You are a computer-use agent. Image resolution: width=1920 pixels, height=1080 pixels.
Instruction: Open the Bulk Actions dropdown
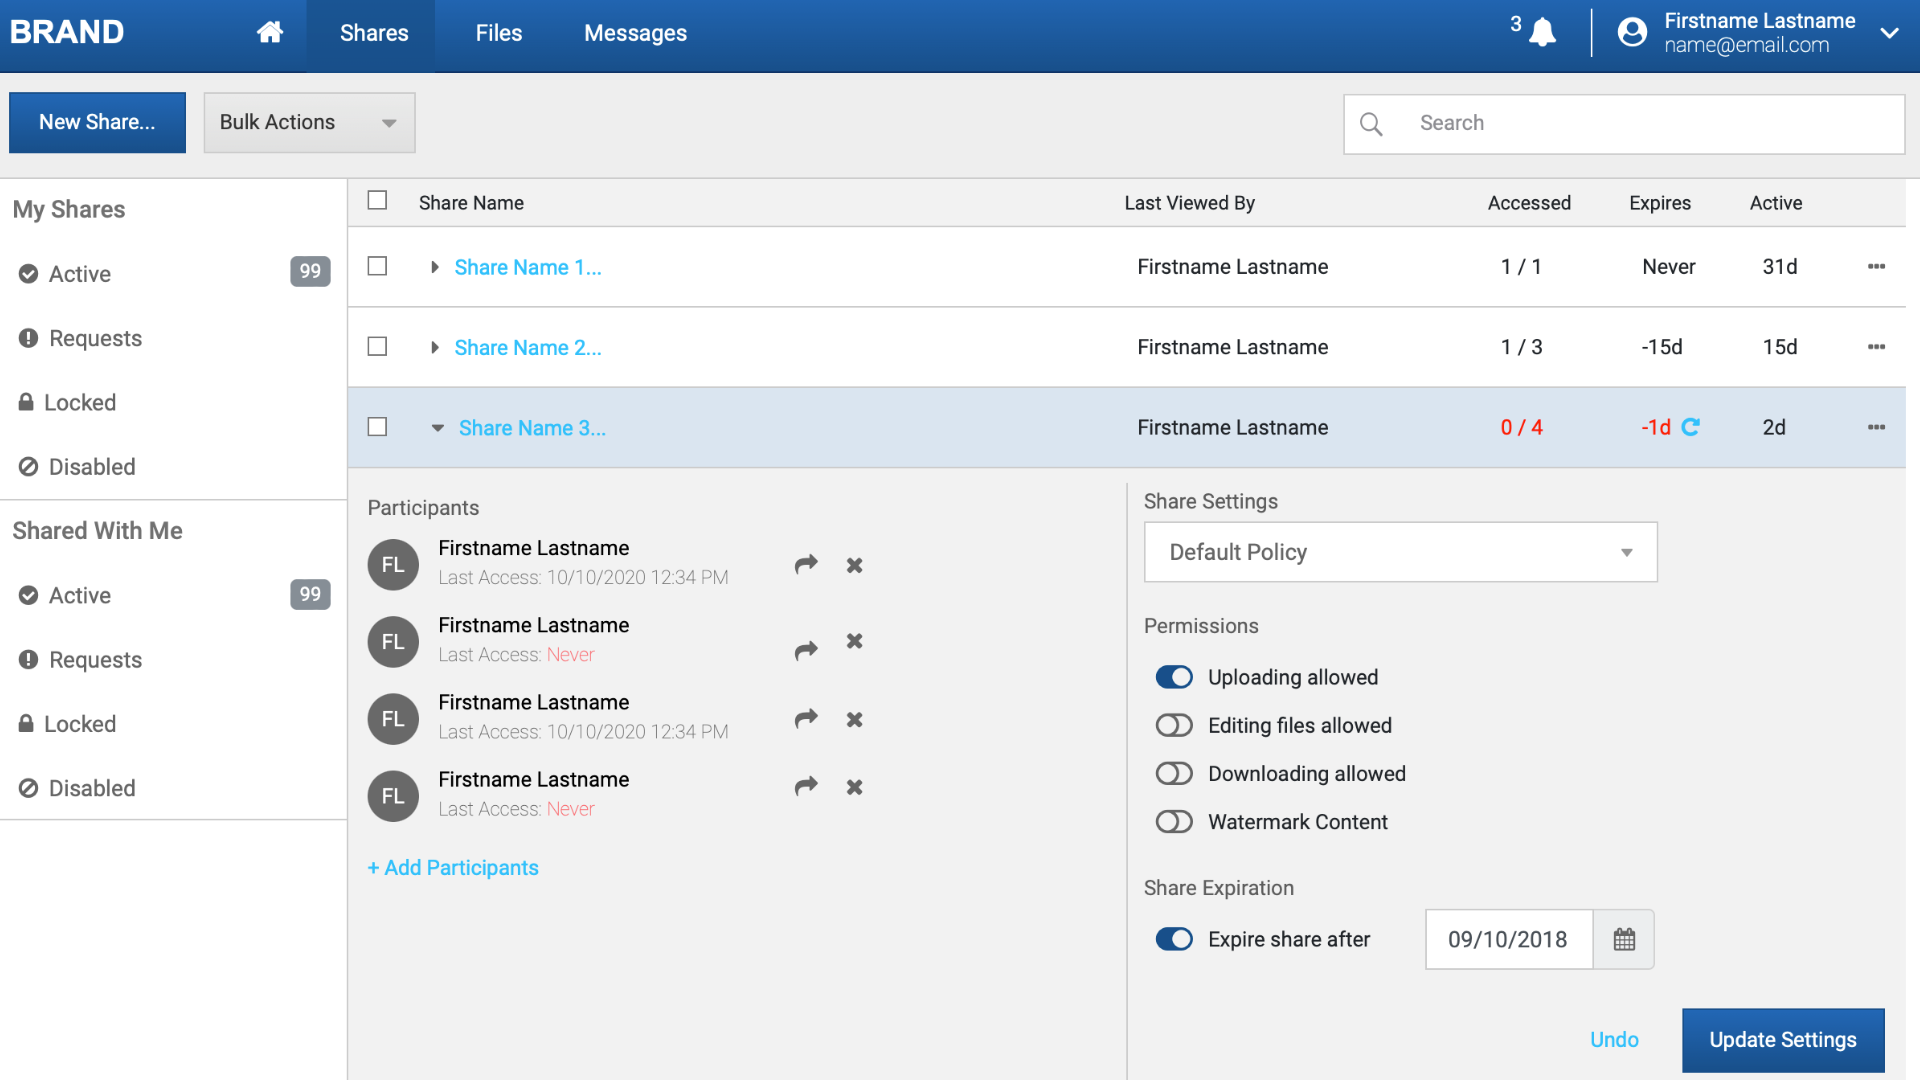point(309,122)
